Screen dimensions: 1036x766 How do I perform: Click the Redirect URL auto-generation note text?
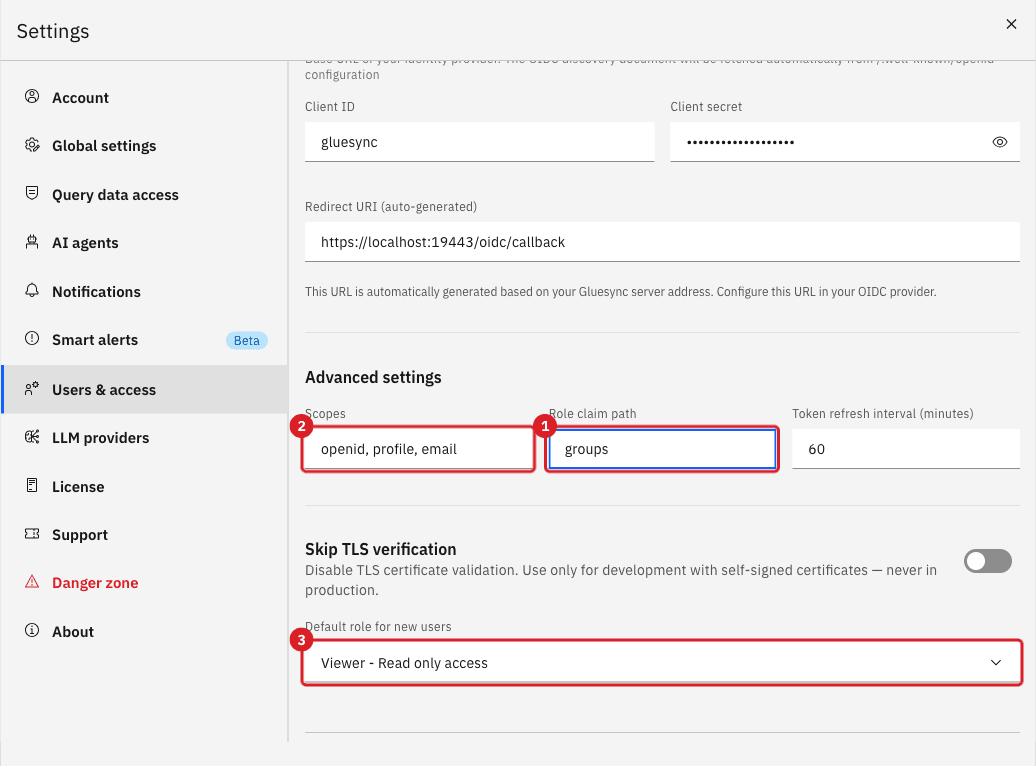coord(620,291)
